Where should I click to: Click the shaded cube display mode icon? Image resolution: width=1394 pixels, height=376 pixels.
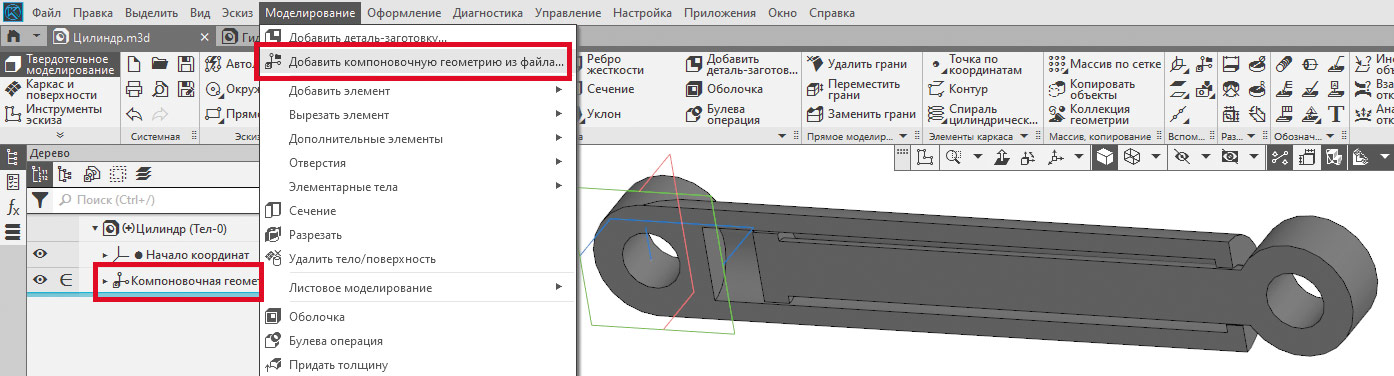coord(1105,157)
